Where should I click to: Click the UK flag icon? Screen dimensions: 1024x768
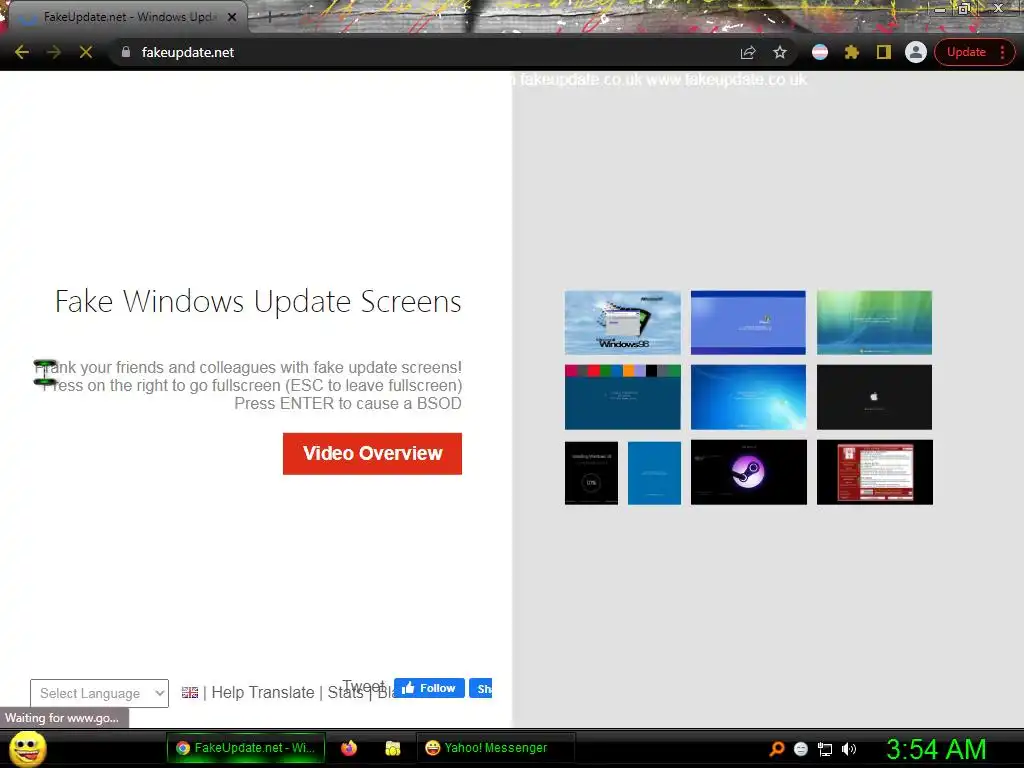click(x=190, y=692)
